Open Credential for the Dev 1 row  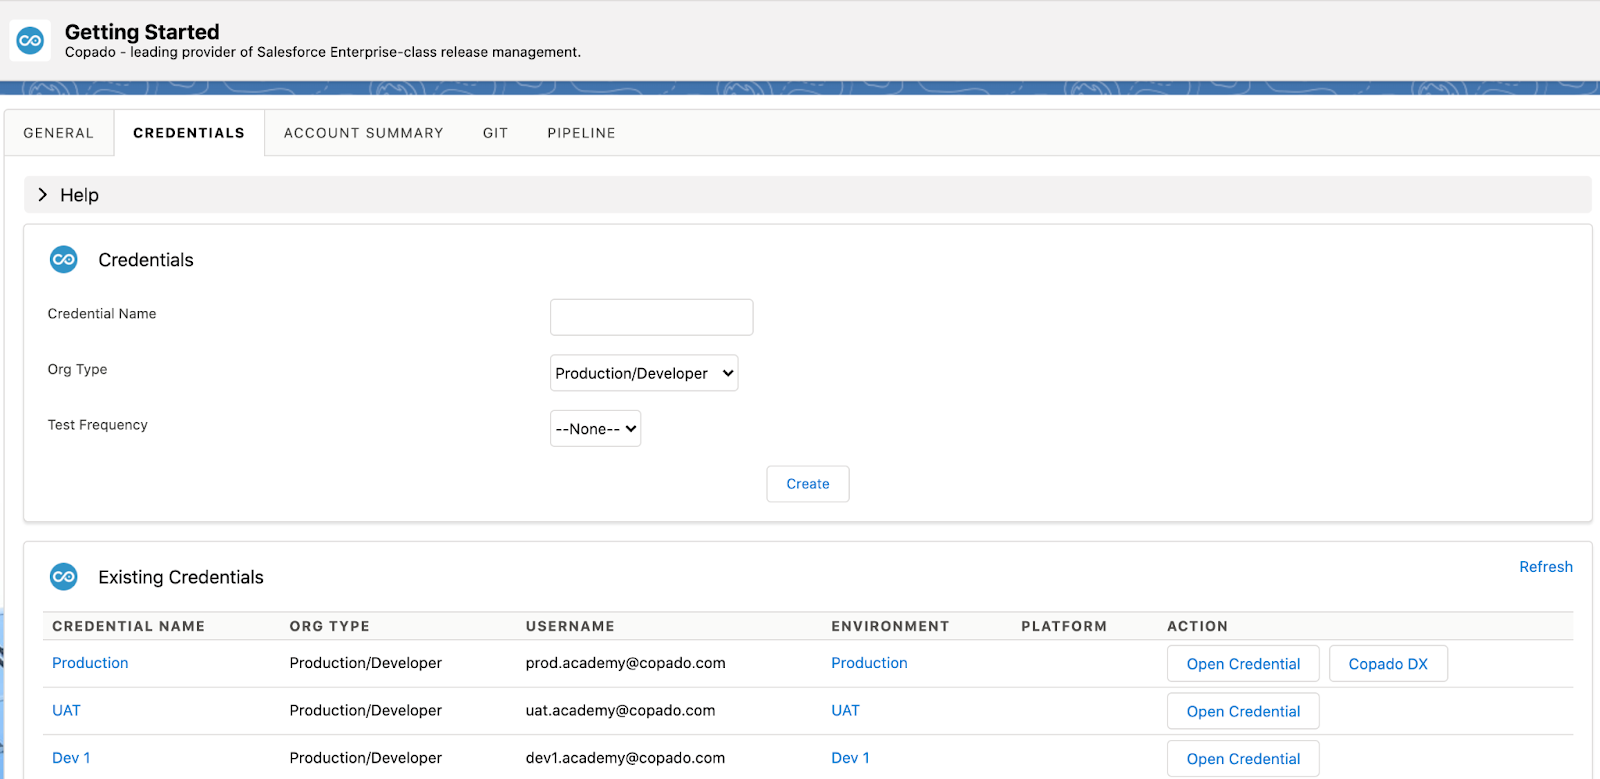click(1243, 759)
